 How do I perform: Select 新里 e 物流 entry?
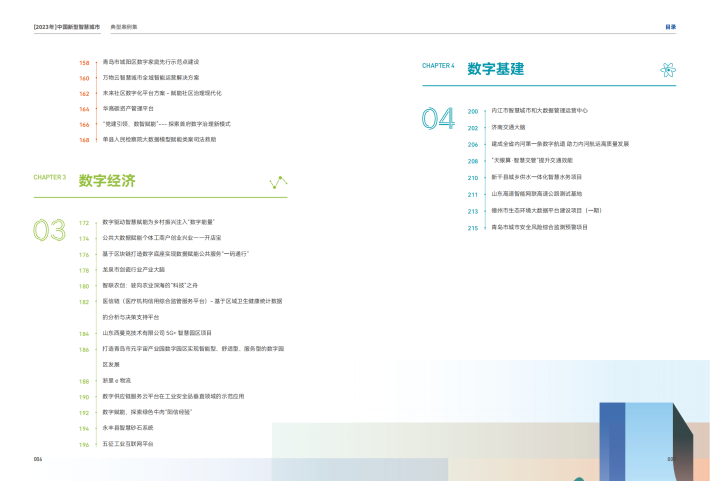click(117, 381)
